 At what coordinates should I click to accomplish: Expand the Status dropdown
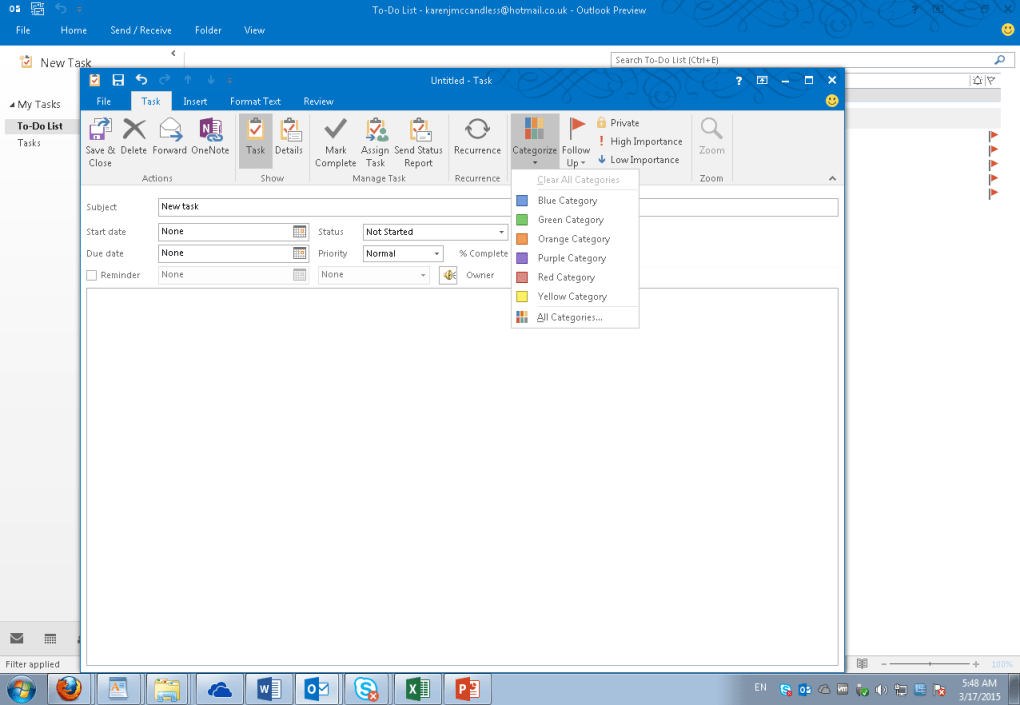click(501, 232)
